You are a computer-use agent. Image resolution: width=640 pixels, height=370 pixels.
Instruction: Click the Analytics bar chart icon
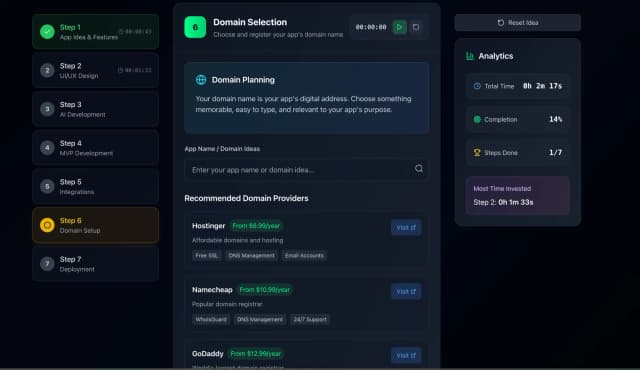click(470, 56)
